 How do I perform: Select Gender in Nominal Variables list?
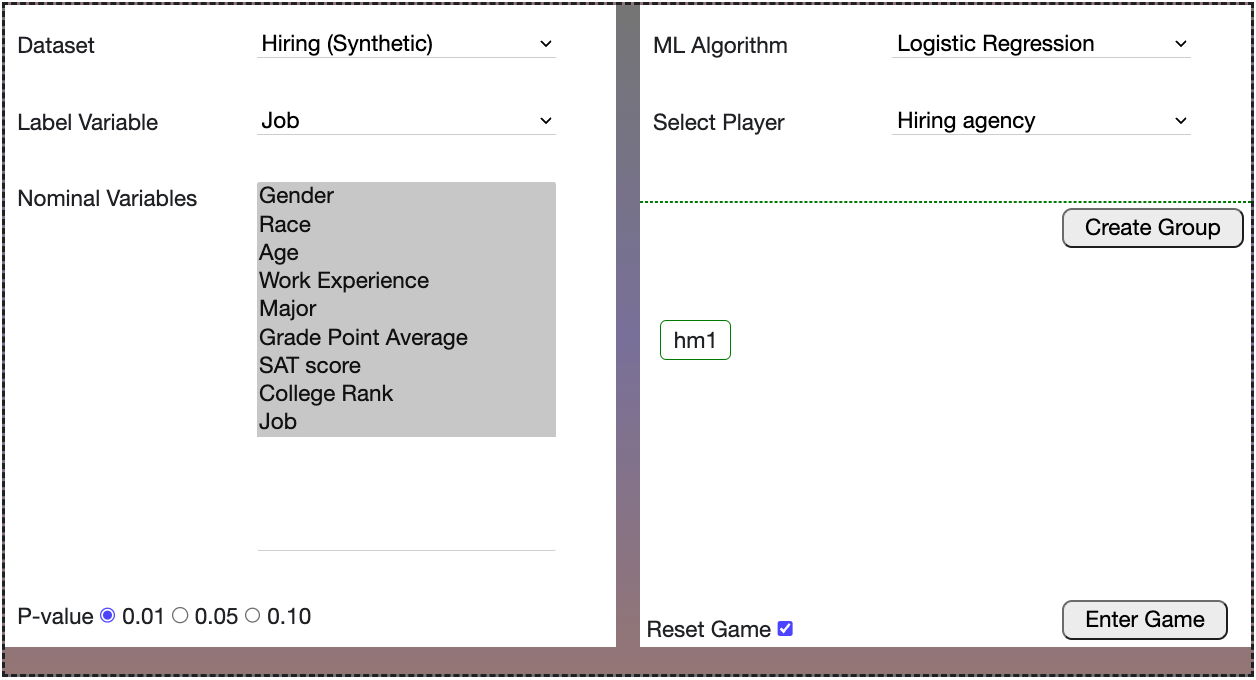click(x=297, y=196)
